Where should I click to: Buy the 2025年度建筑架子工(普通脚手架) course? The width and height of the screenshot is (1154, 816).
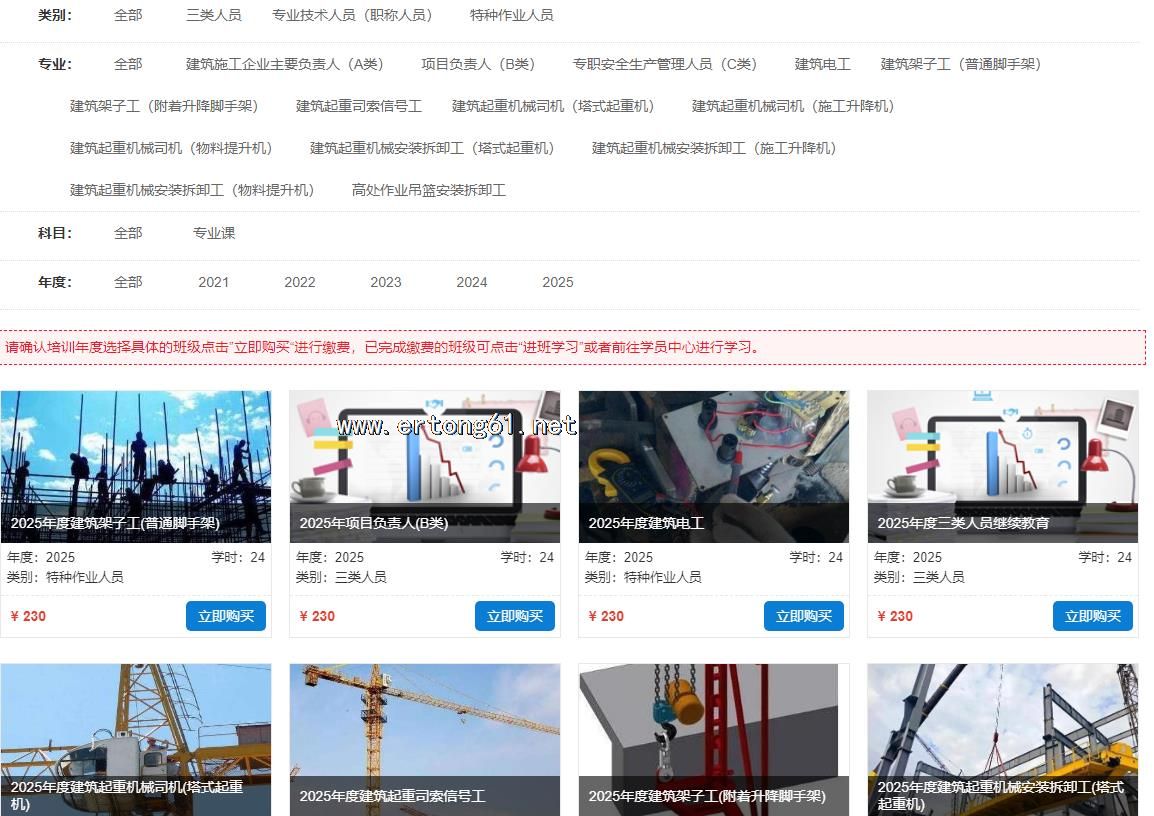coord(225,616)
